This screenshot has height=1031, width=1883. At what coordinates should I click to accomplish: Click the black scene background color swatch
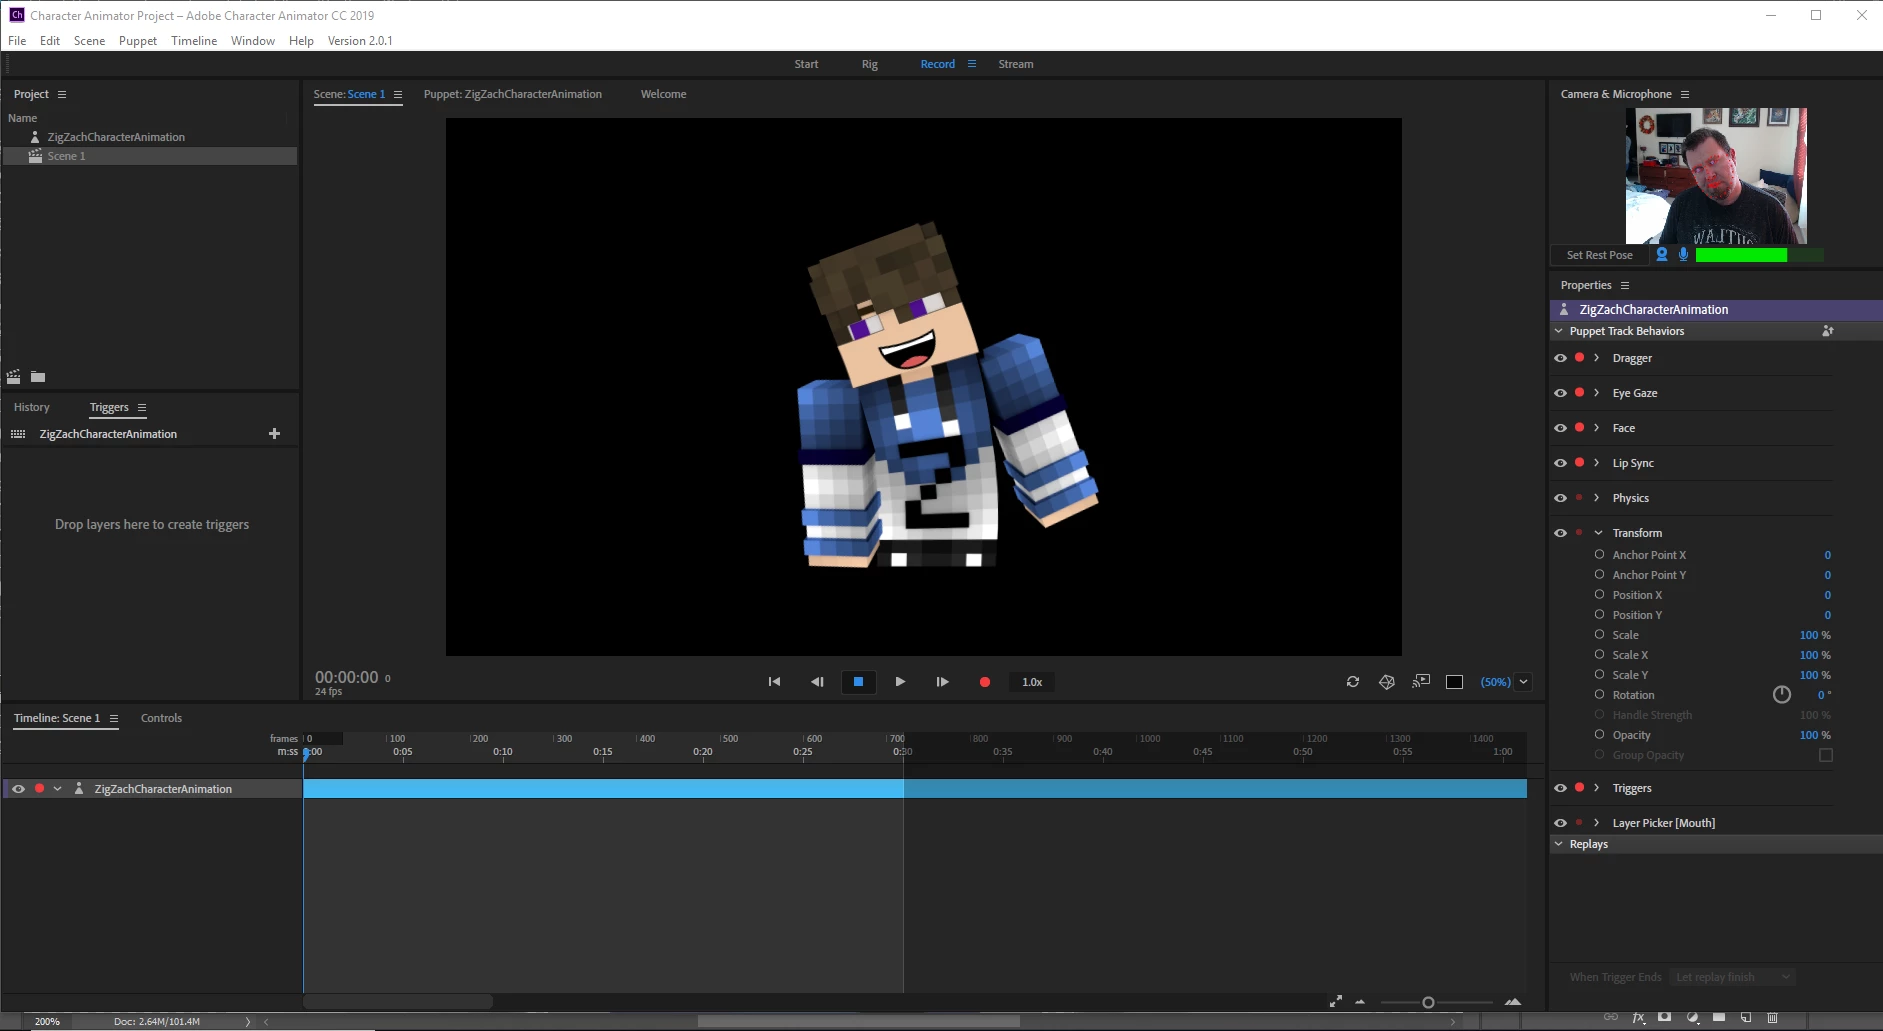click(1455, 682)
